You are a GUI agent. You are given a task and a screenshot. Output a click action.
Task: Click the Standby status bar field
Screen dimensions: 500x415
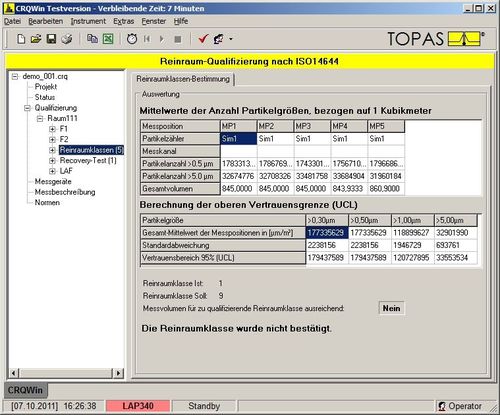point(204,406)
